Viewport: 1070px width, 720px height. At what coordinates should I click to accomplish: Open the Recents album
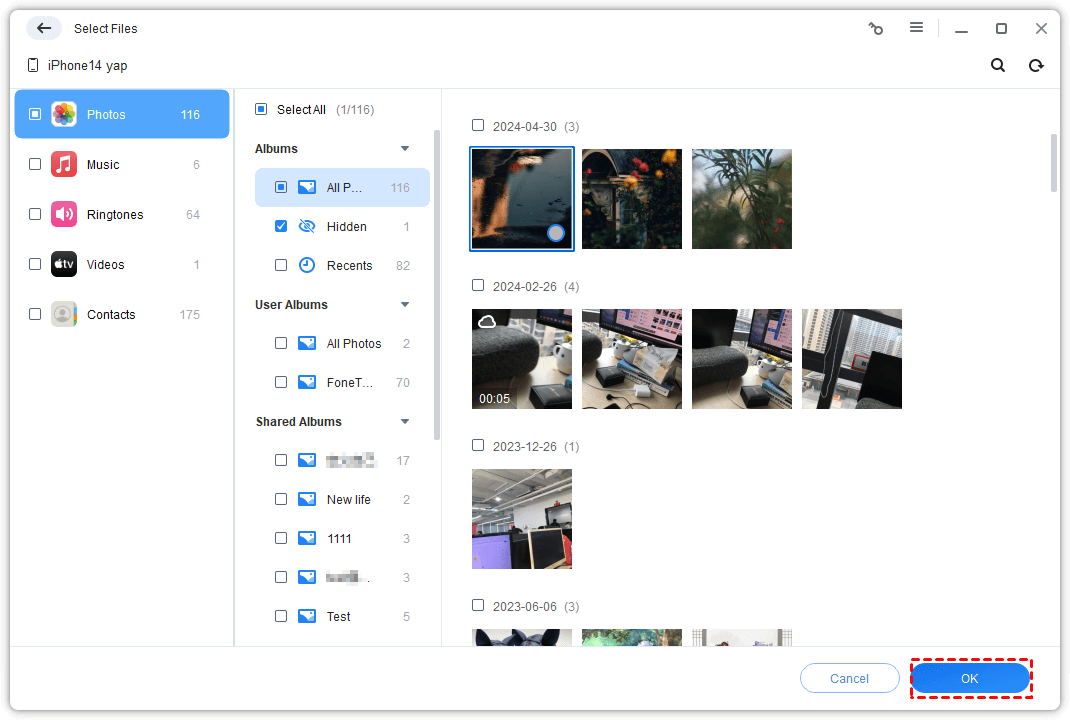pos(342,265)
